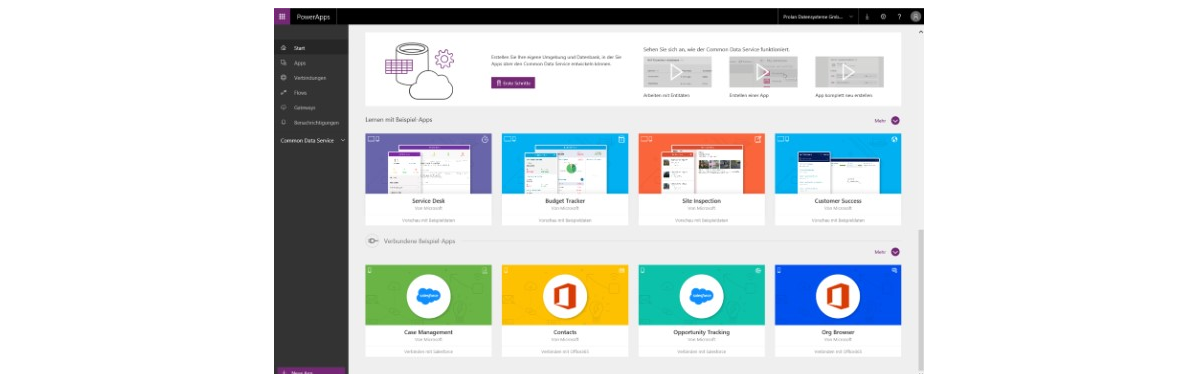Screen dimensions: 1180x392
Task: Click the Office logo on Contacts card
Action: (x=564, y=296)
